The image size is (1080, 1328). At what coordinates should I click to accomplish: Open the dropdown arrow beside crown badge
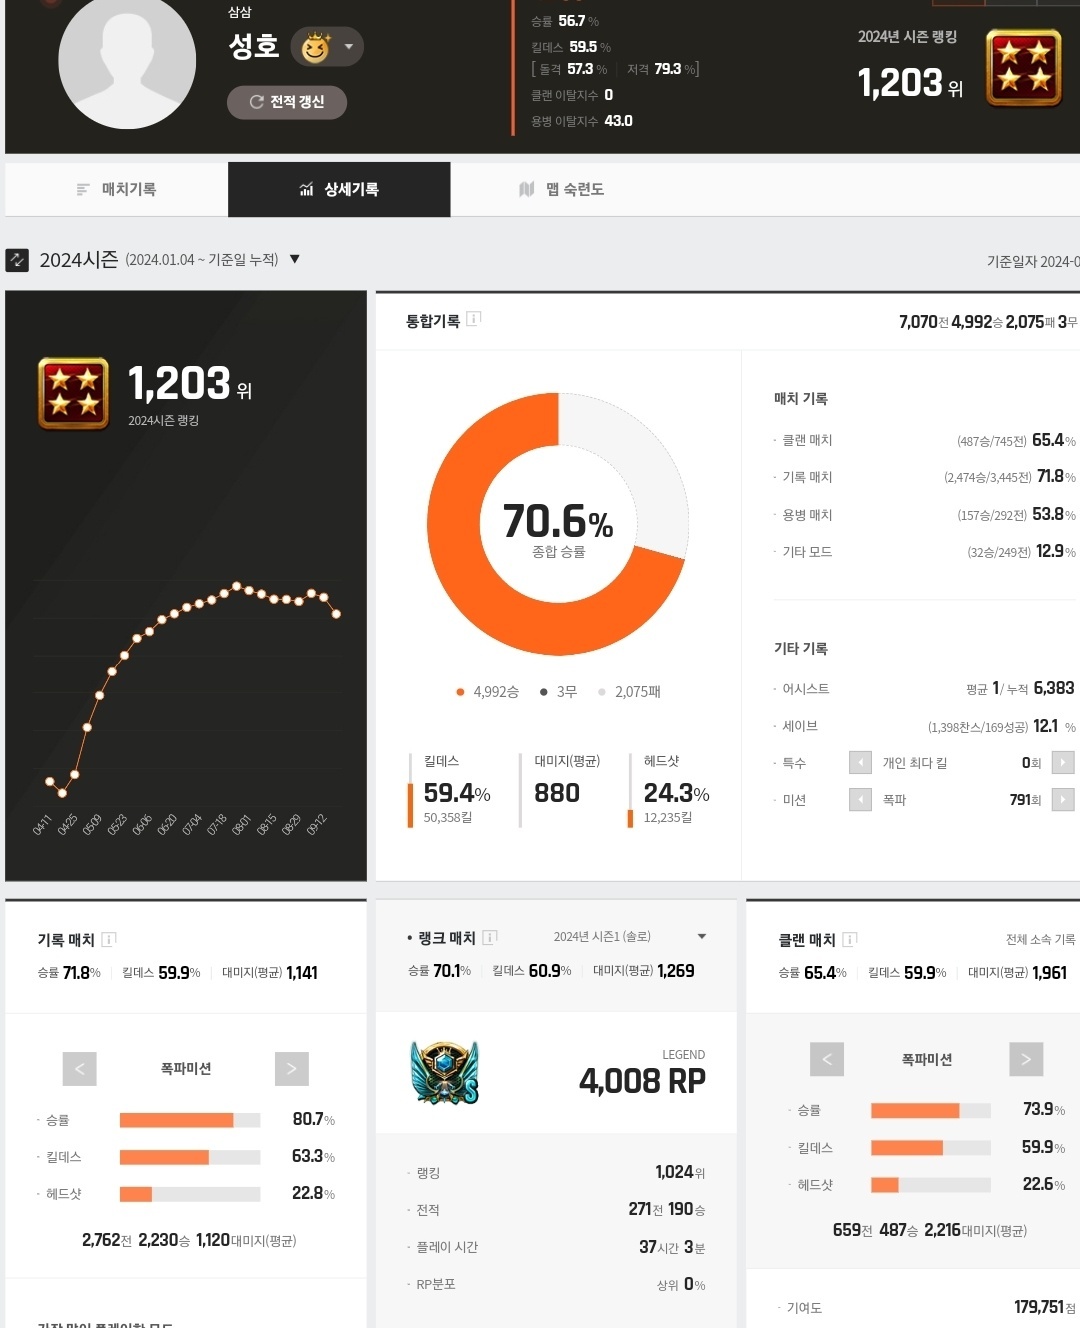(349, 47)
